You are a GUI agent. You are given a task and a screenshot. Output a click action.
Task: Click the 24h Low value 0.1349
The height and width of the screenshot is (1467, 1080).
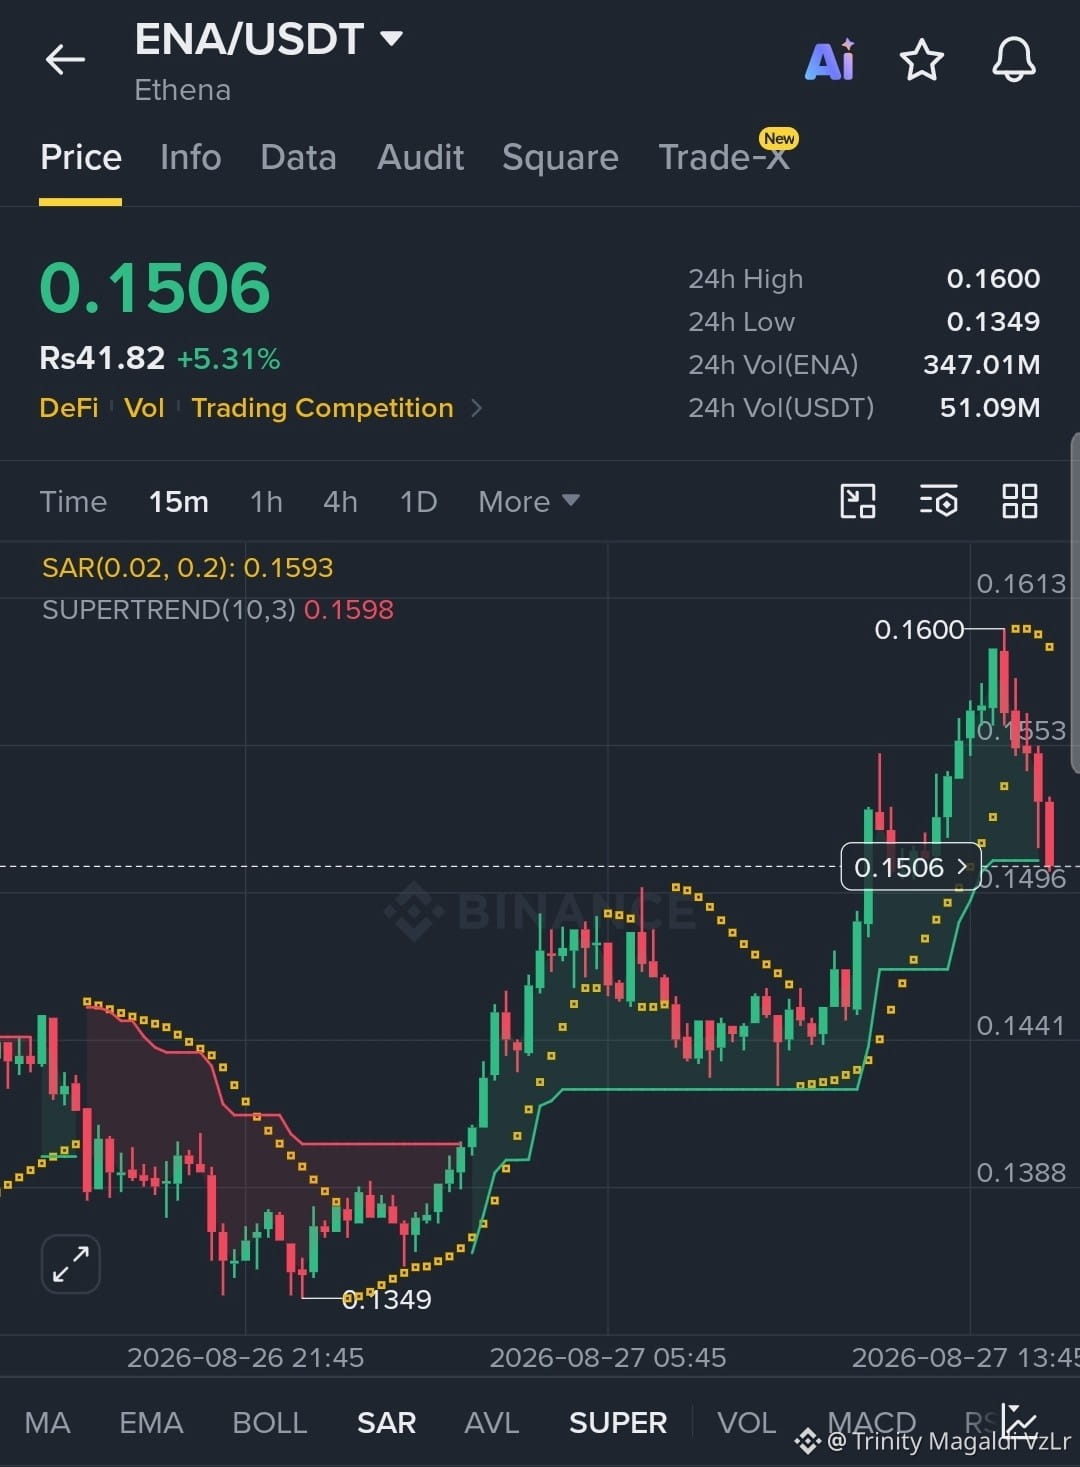993,321
